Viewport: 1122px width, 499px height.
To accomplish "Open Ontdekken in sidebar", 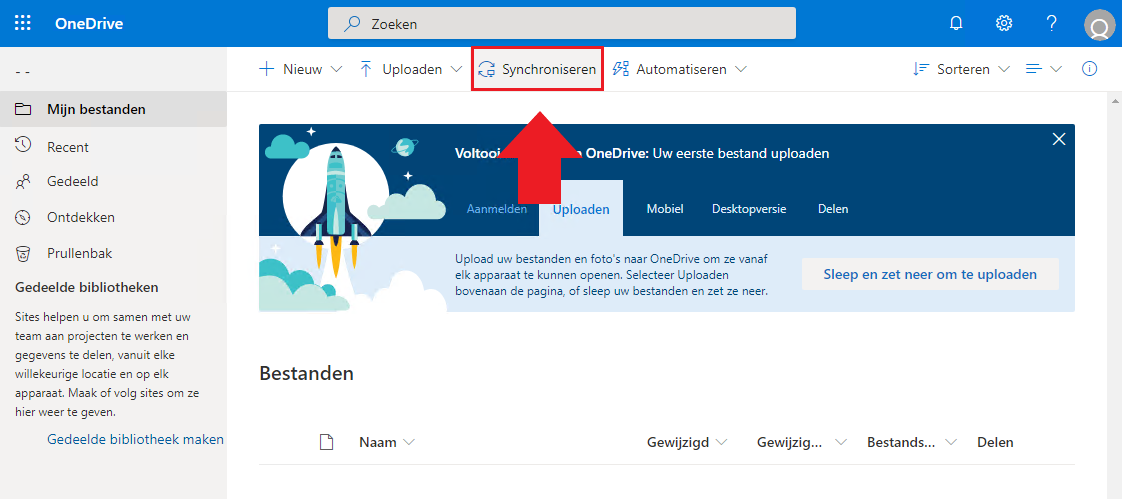I will [113, 217].
